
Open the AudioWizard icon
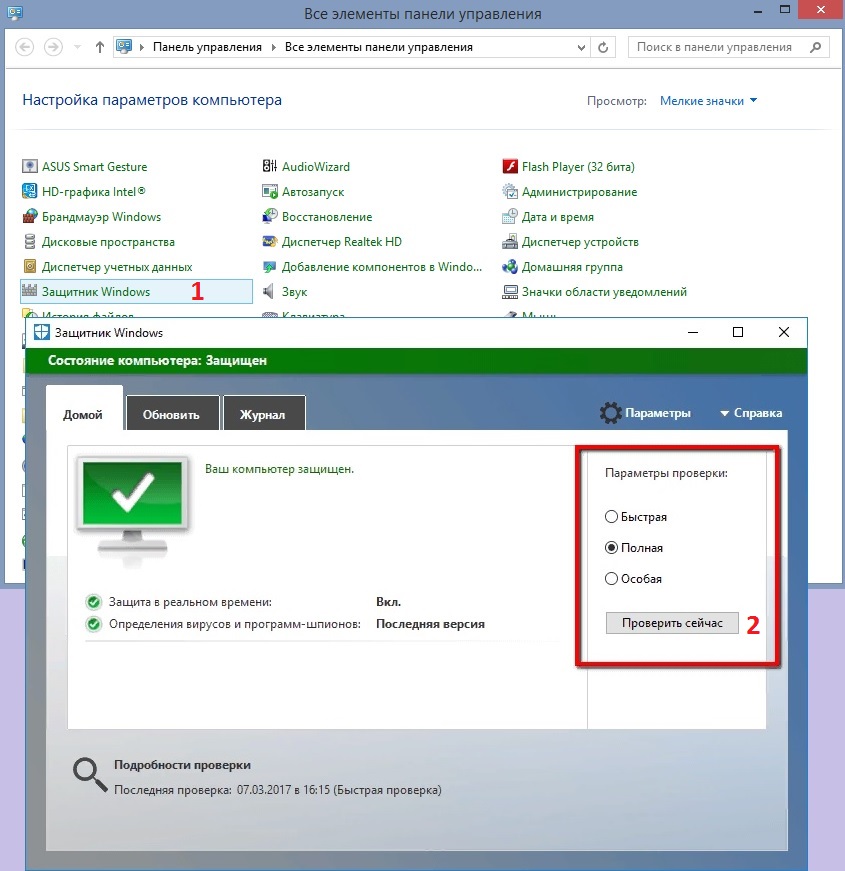pyautogui.click(x=269, y=166)
